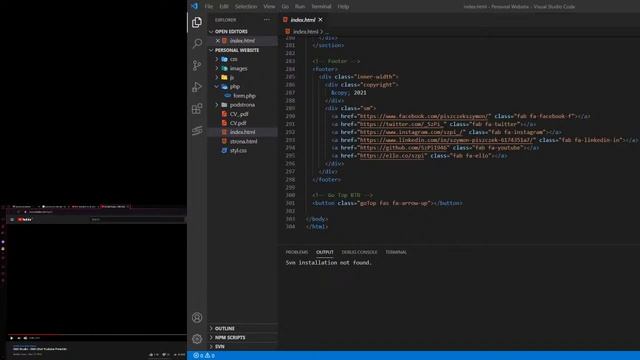
Task: Click the Explorer more actions ellipsis
Action: [x=267, y=20]
